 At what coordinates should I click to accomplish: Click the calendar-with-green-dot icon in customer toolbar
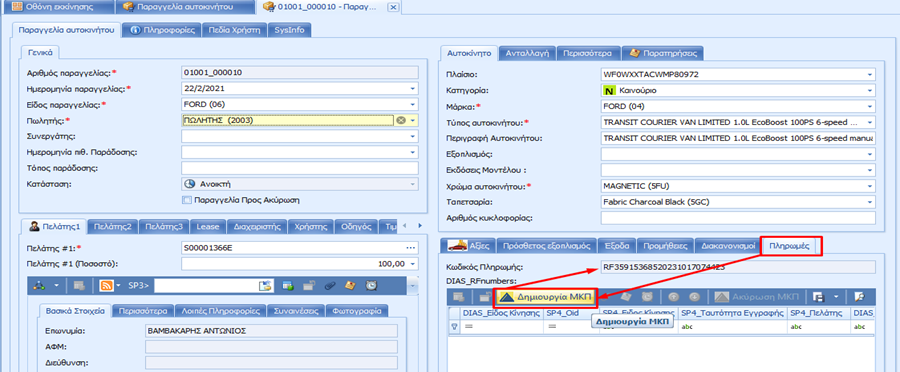pos(288,285)
